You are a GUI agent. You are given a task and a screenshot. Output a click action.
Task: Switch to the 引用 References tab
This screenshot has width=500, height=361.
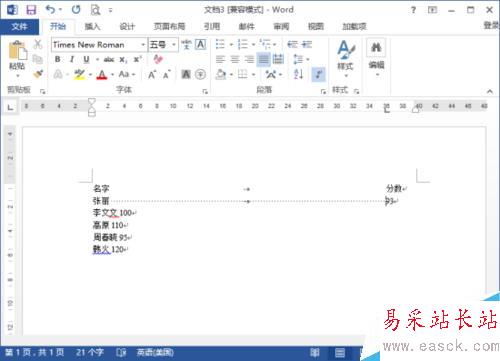pos(212,26)
